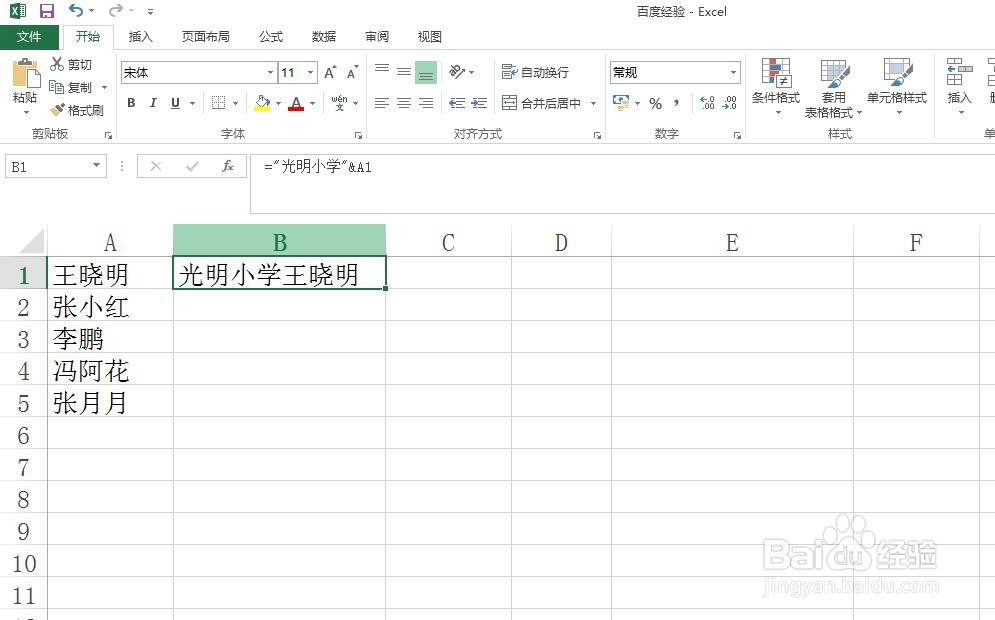Save the workbook via Quick Access Toolbar

(x=45, y=10)
